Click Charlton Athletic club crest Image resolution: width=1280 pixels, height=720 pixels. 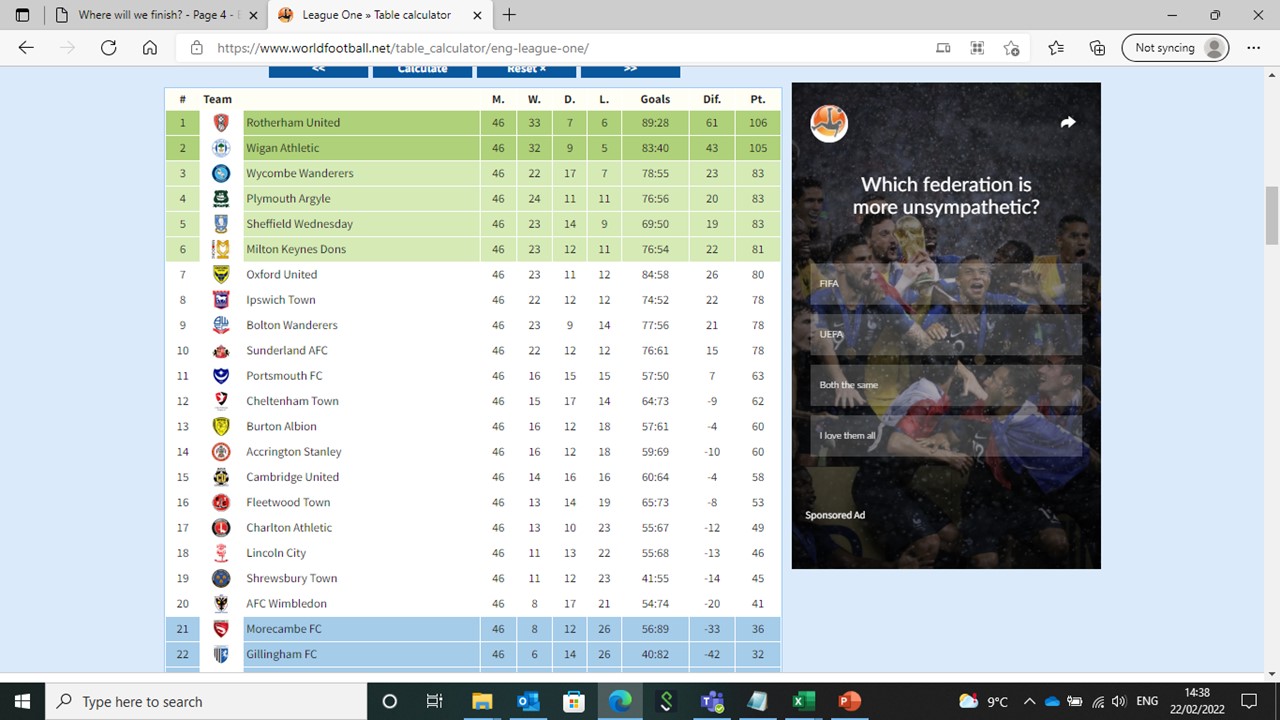221,528
